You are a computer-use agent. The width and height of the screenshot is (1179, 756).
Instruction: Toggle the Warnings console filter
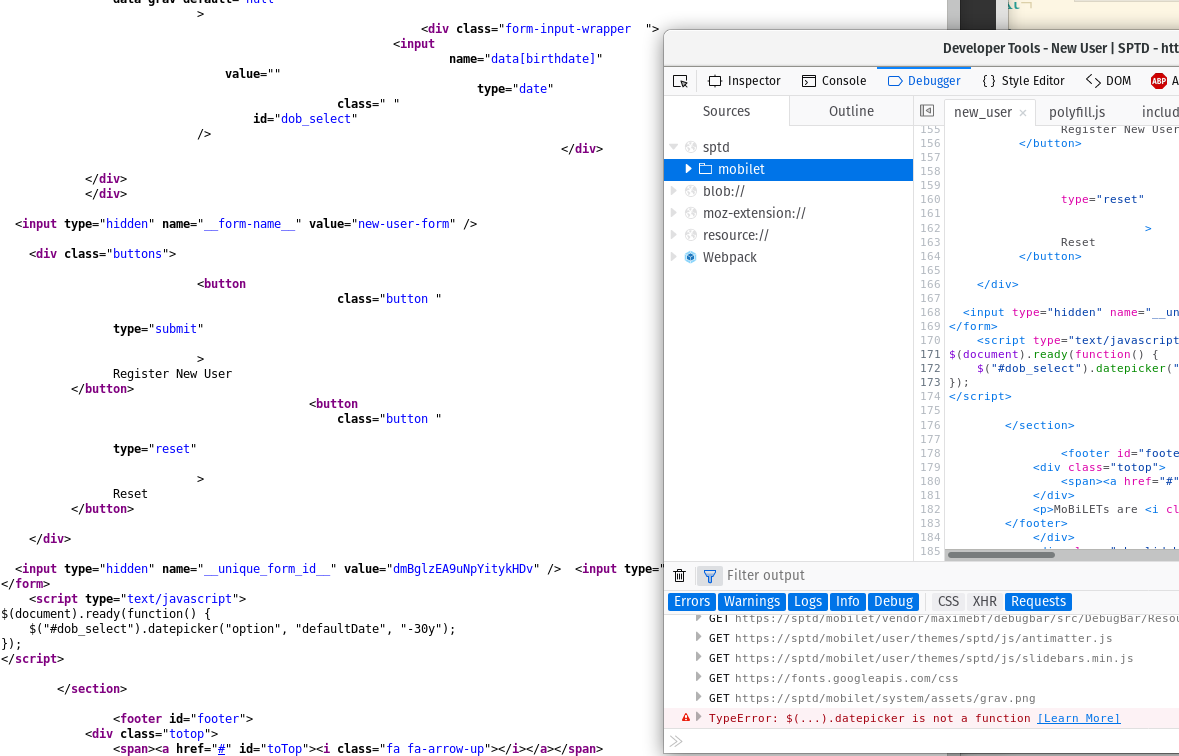click(x=752, y=602)
